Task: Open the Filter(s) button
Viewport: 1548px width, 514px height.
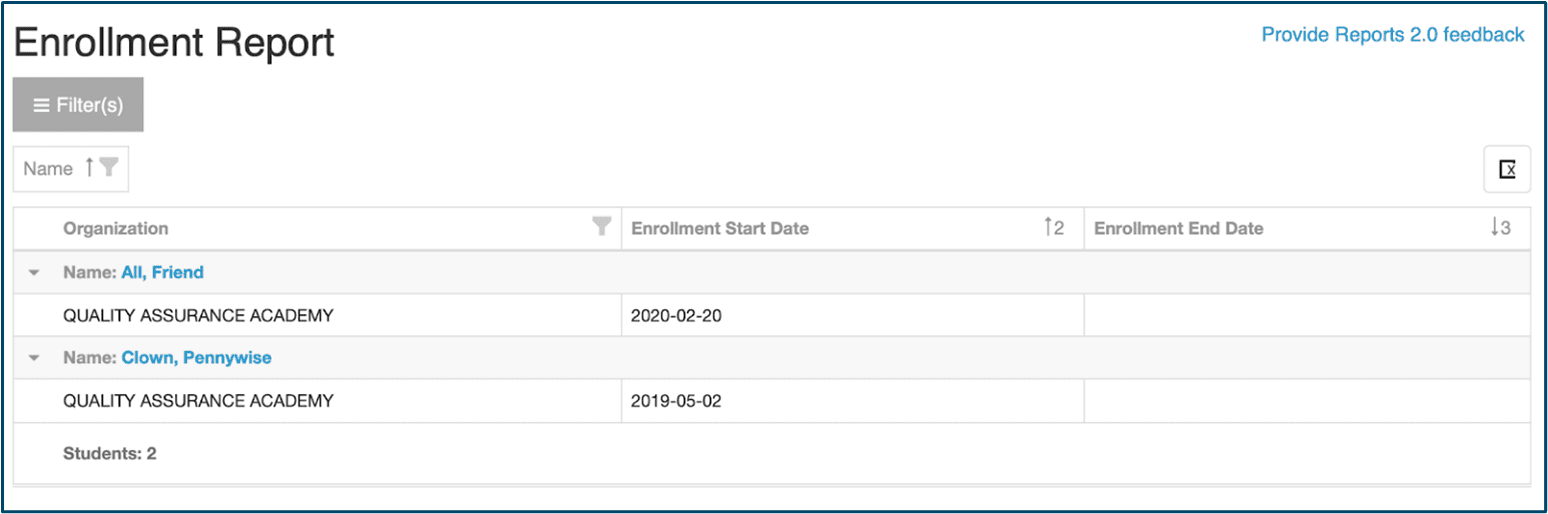Action: (78, 105)
